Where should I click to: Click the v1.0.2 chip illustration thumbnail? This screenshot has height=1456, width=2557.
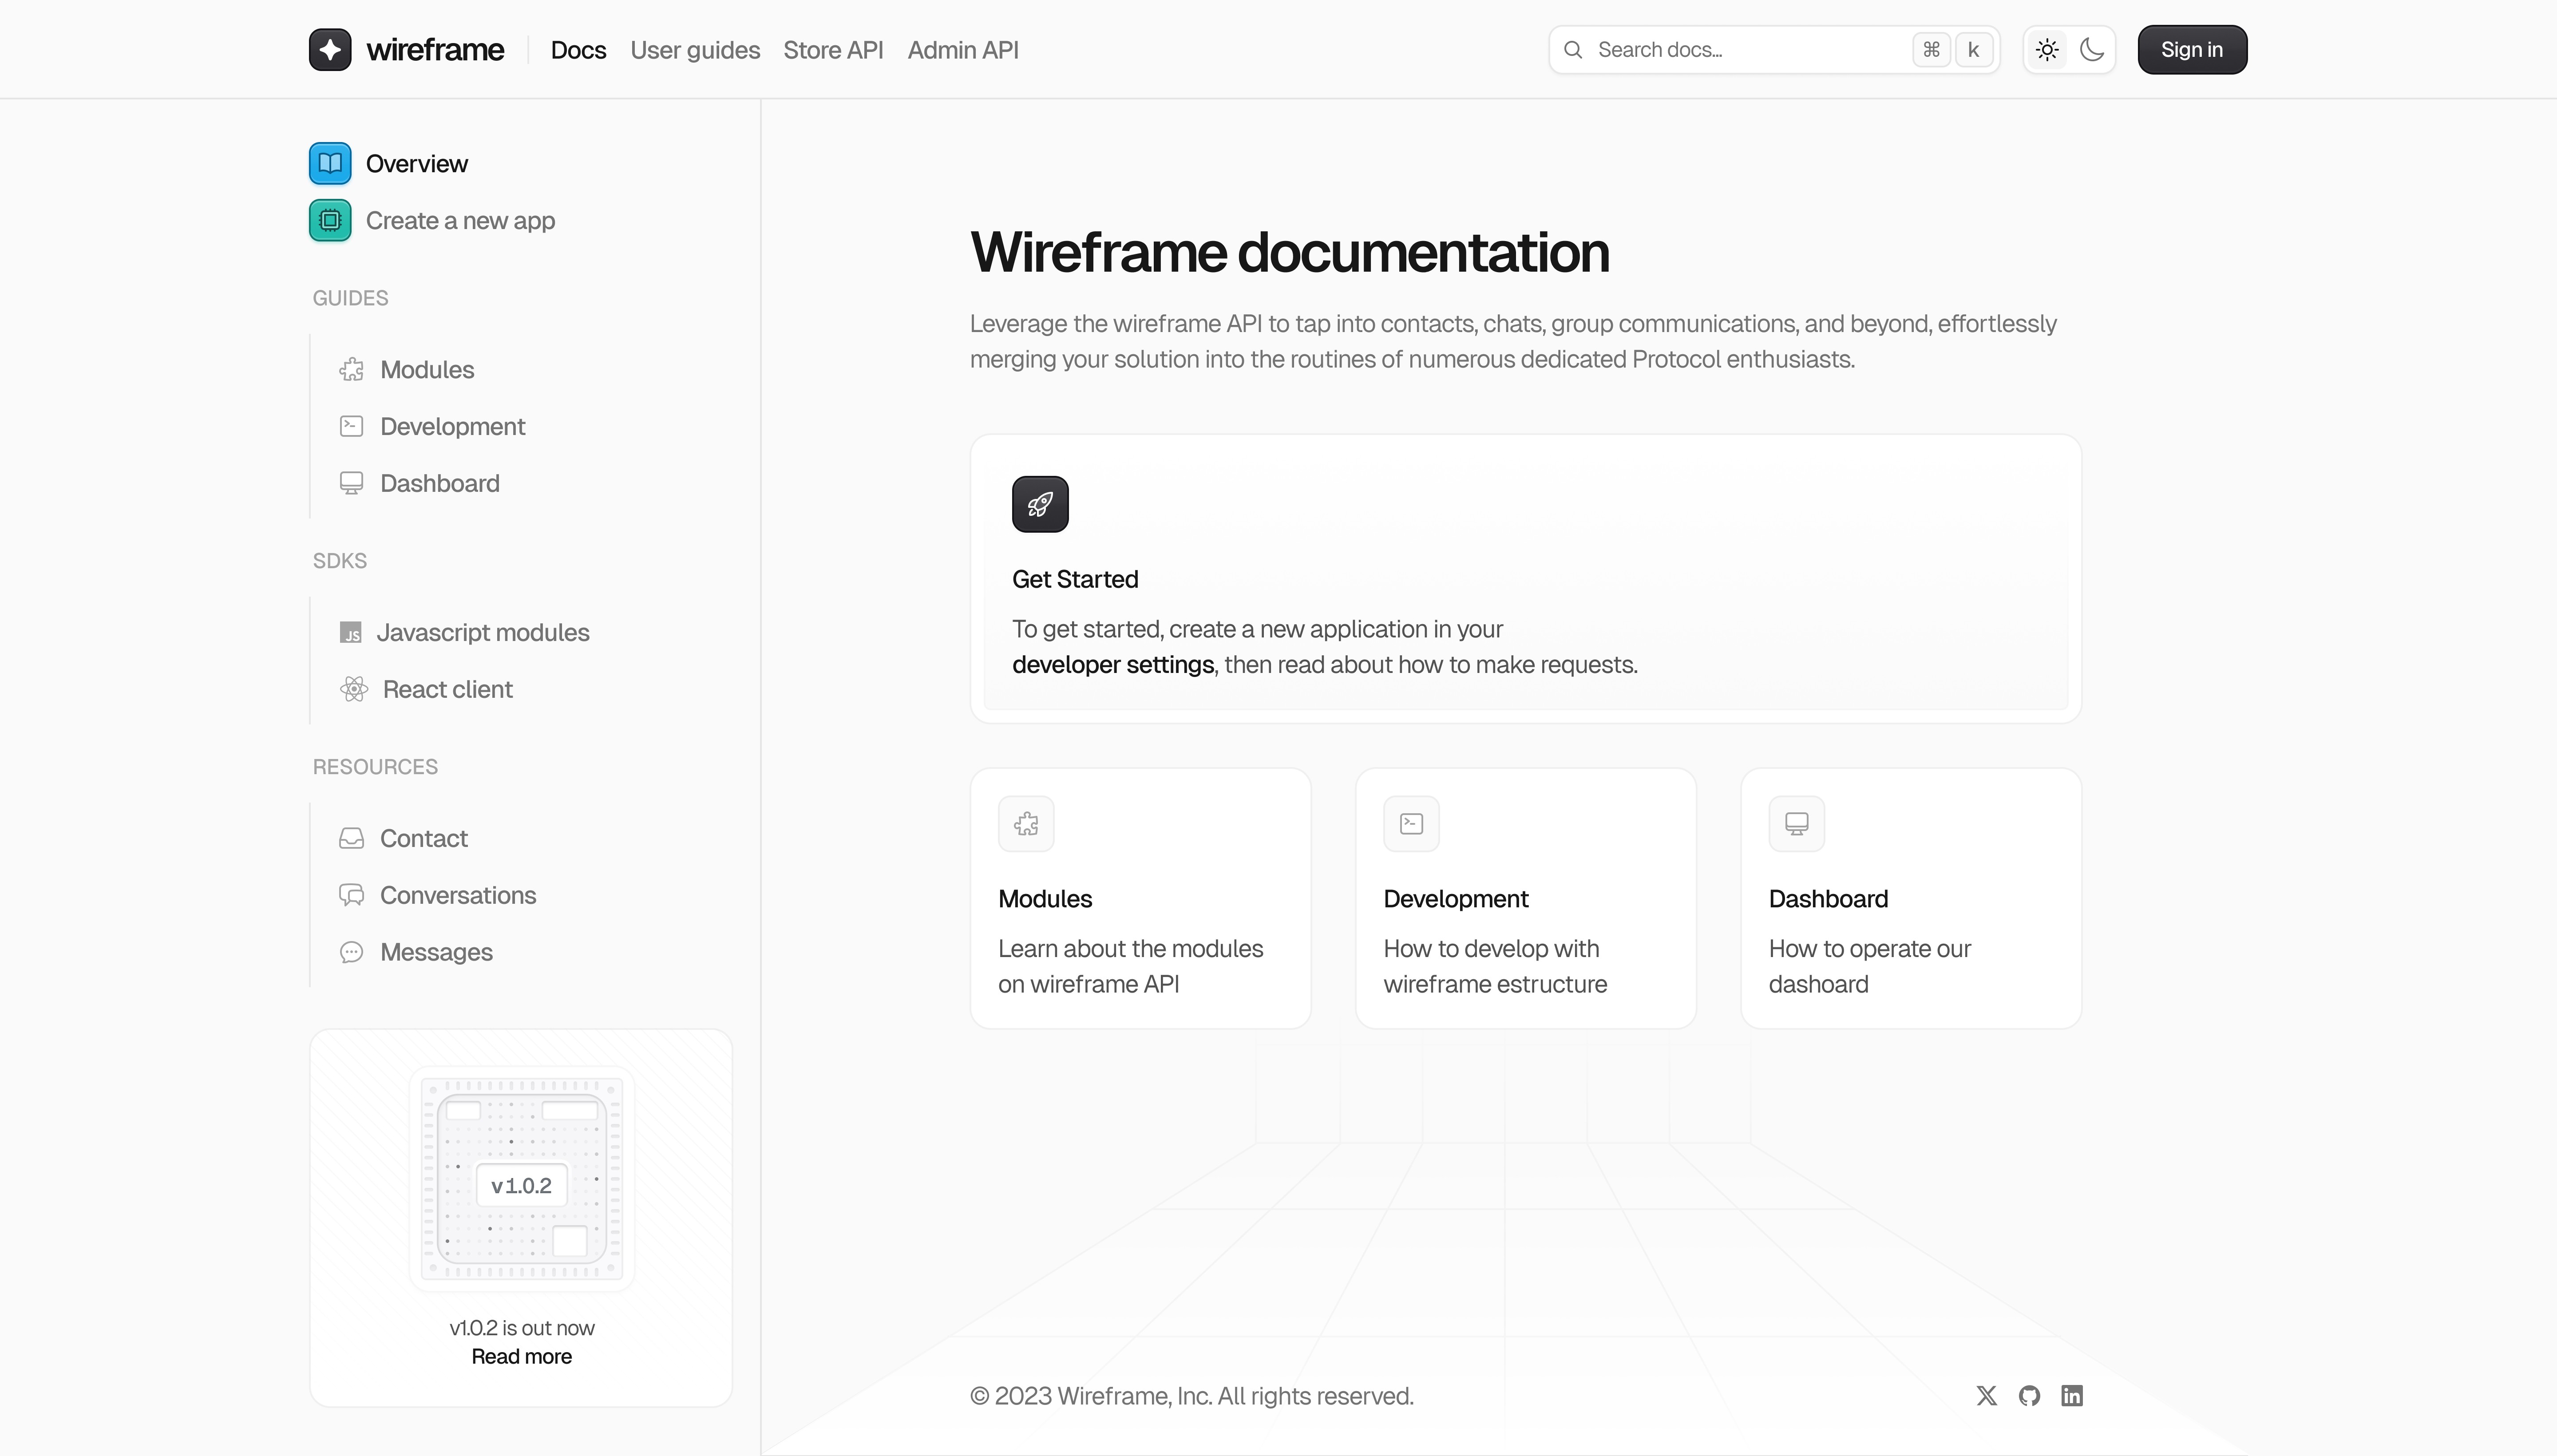[521, 1180]
